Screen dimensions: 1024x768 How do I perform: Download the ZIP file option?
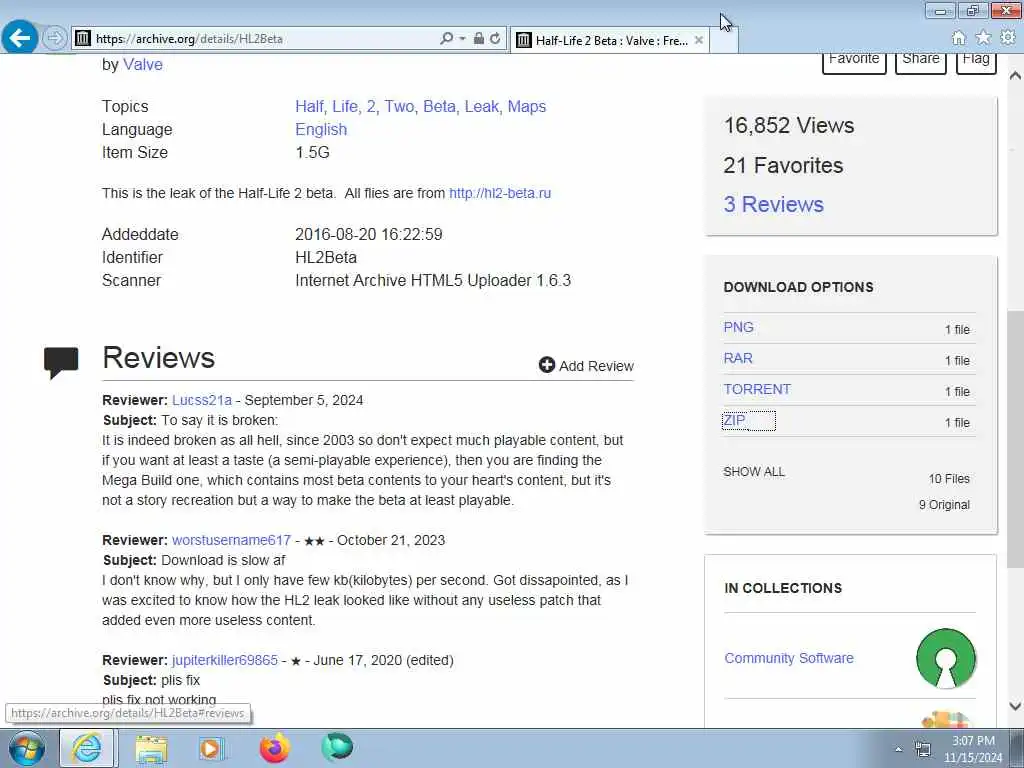point(734,420)
